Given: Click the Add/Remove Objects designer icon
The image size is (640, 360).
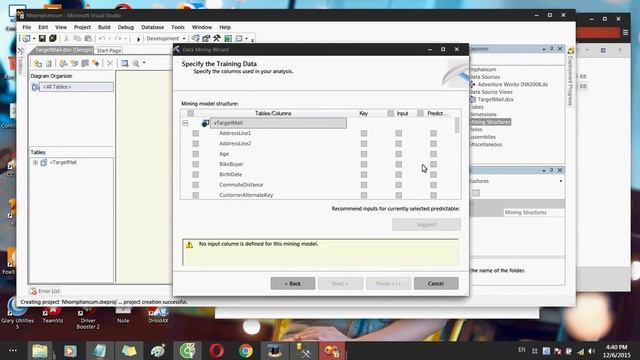Looking at the screenshot, I should pos(38,63).
